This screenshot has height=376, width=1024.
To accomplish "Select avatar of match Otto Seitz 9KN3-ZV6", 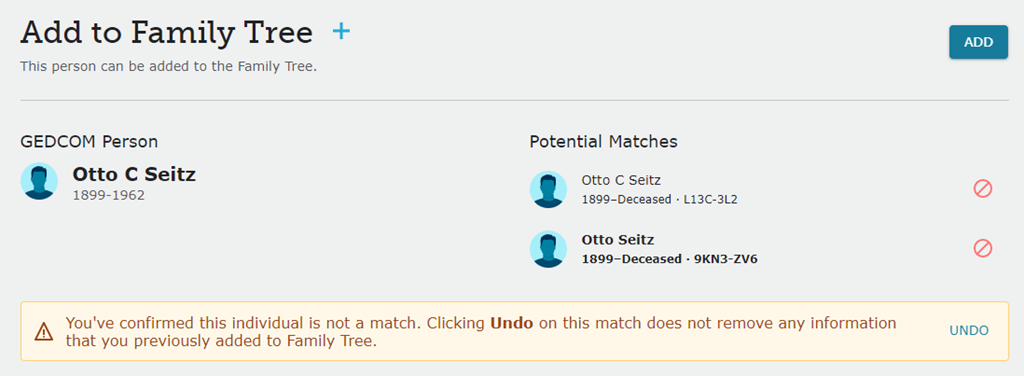I will [x=548, y=249].
